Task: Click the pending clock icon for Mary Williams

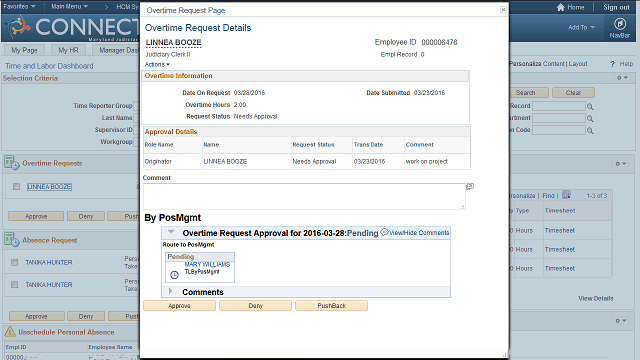Action: 174,275
